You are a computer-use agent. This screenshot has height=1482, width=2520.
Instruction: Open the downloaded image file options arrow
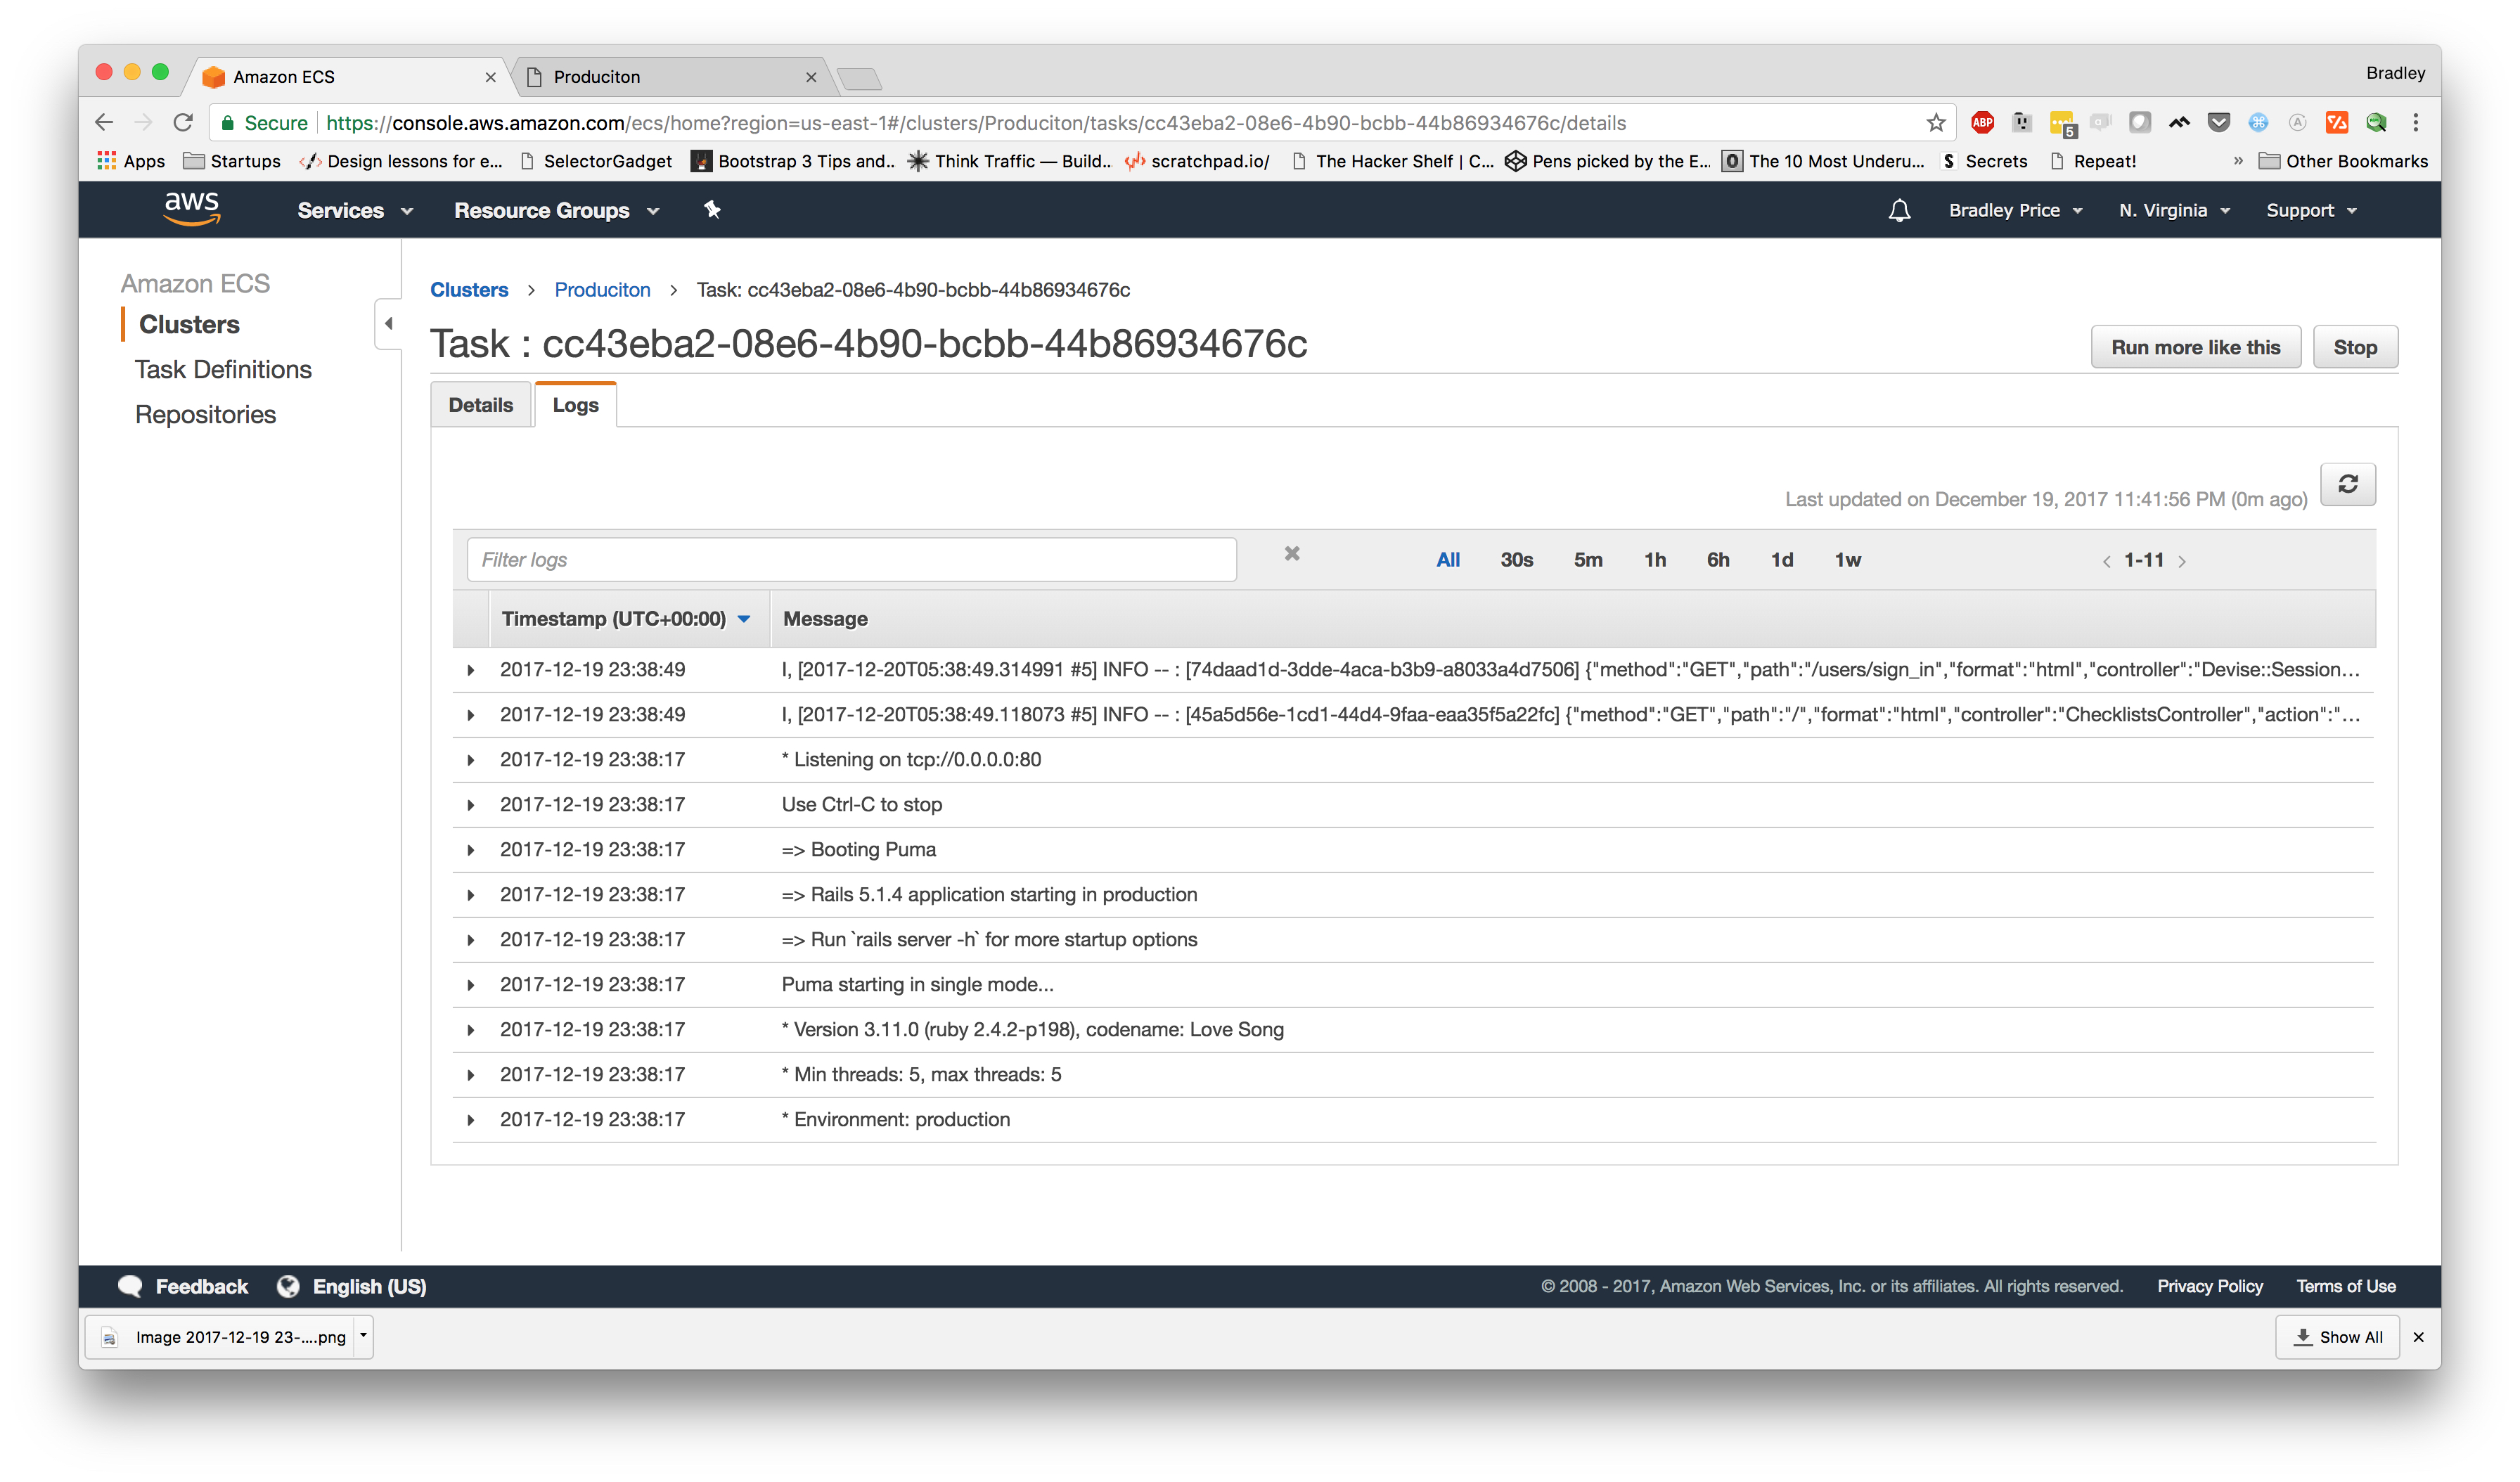(x=363, y=1336)
